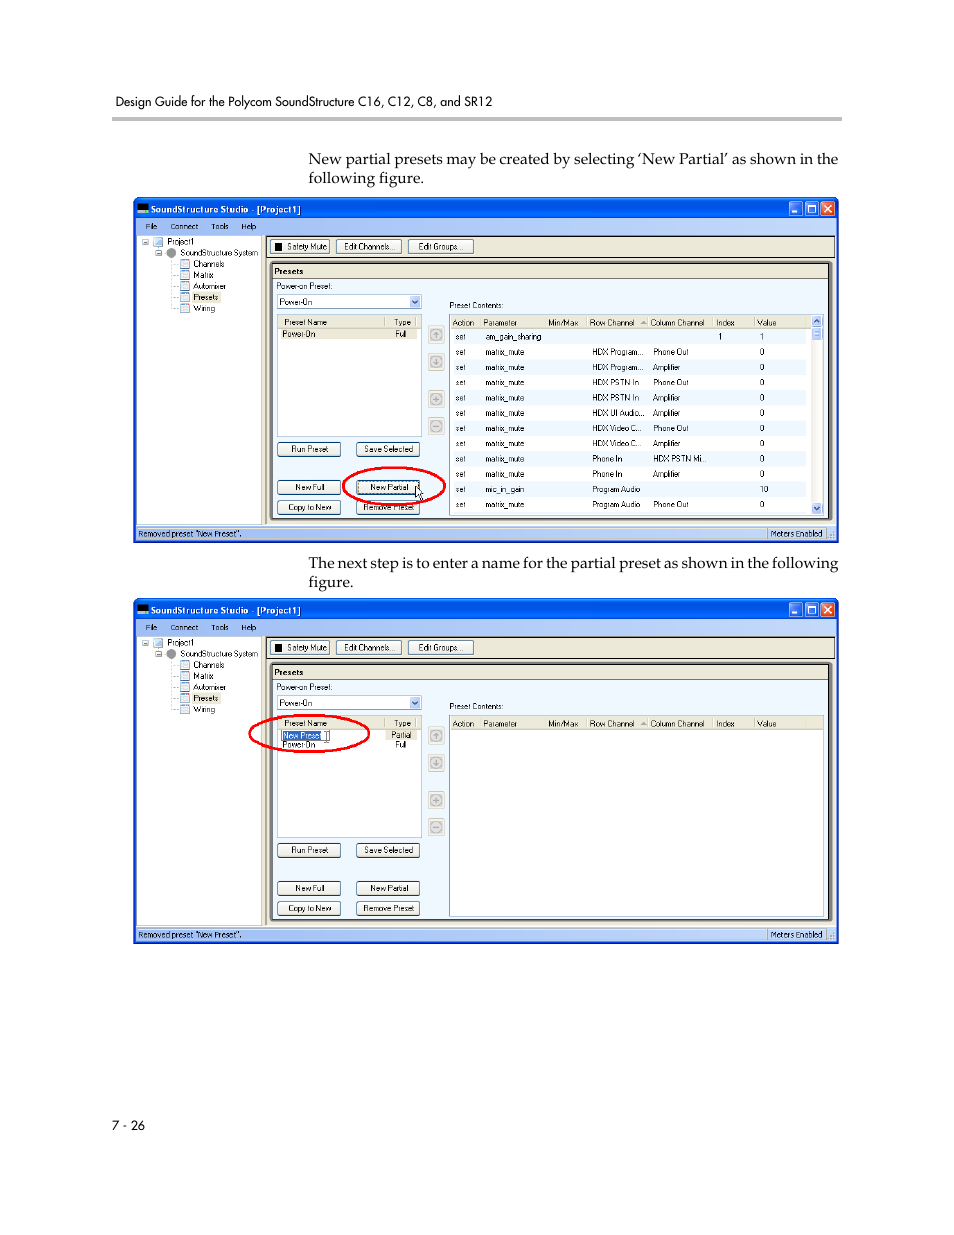954x1235 pixels.
Task: Open the Connect menu in first figure window
Action: pos(184,227)
